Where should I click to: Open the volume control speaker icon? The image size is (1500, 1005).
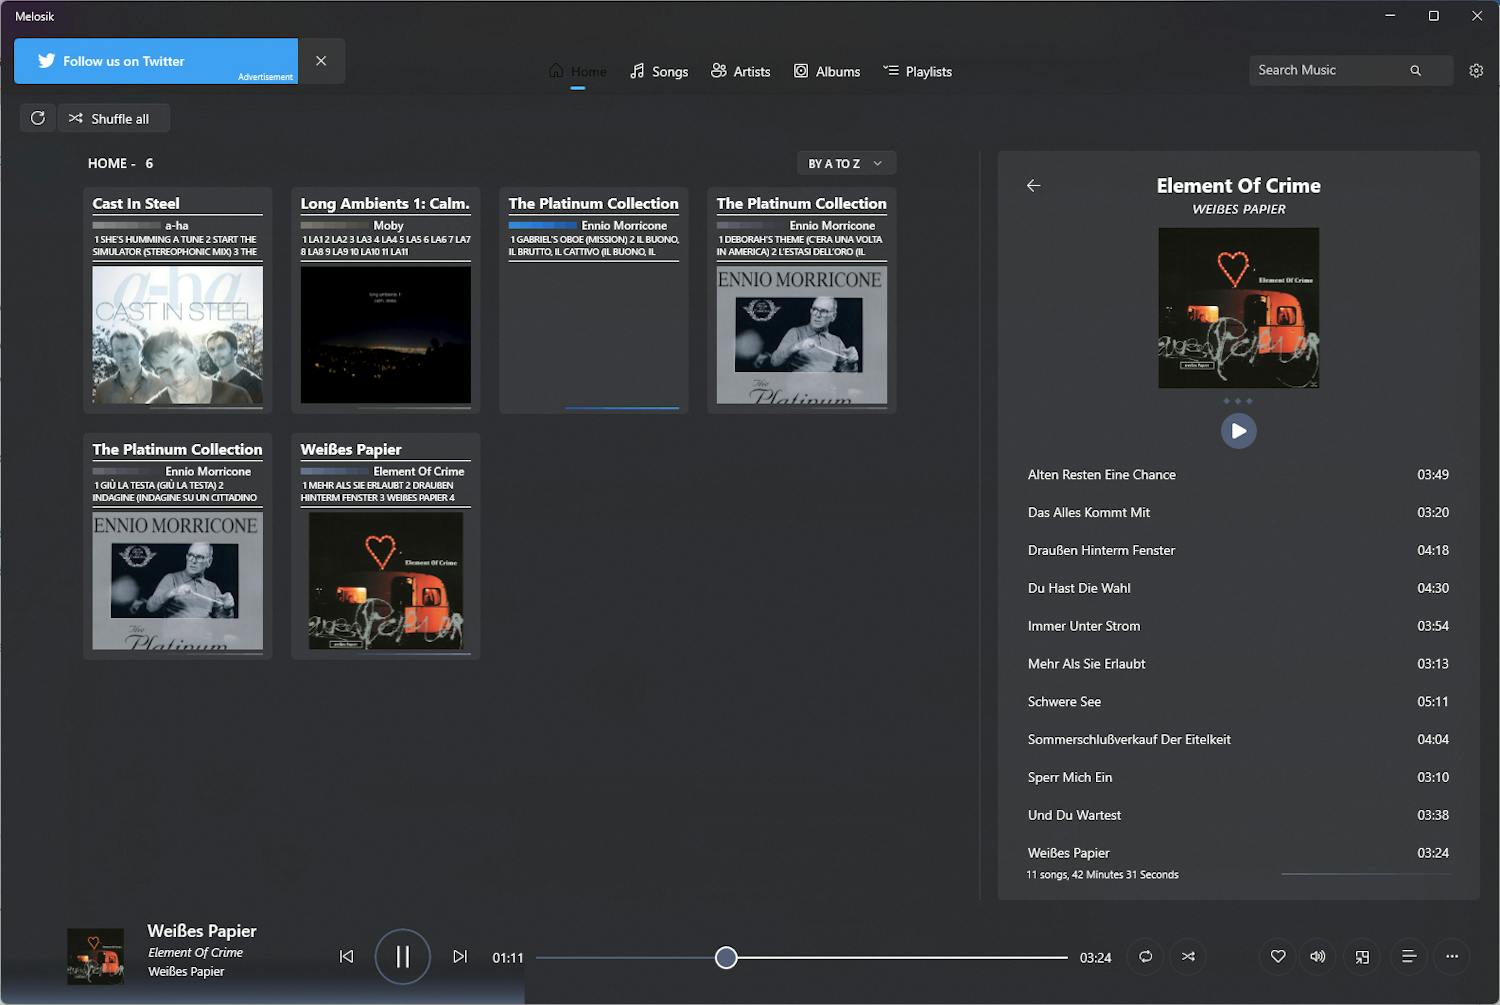coord(1318,957)
